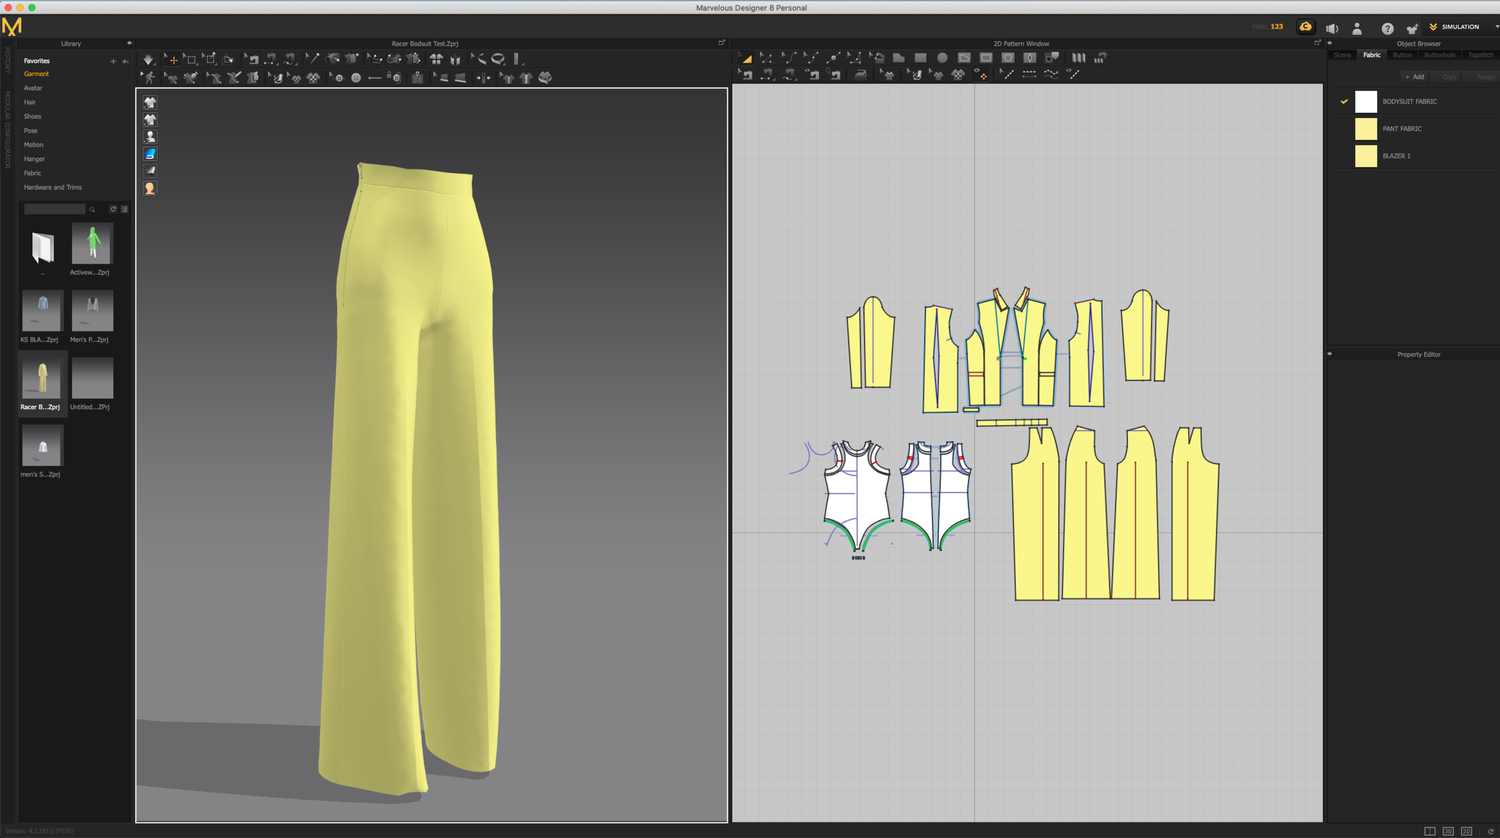Toggle checkmark on BODYSUIT FABRIC row
This screenshot has width=1500, height=838.
tap(1344, 101)
